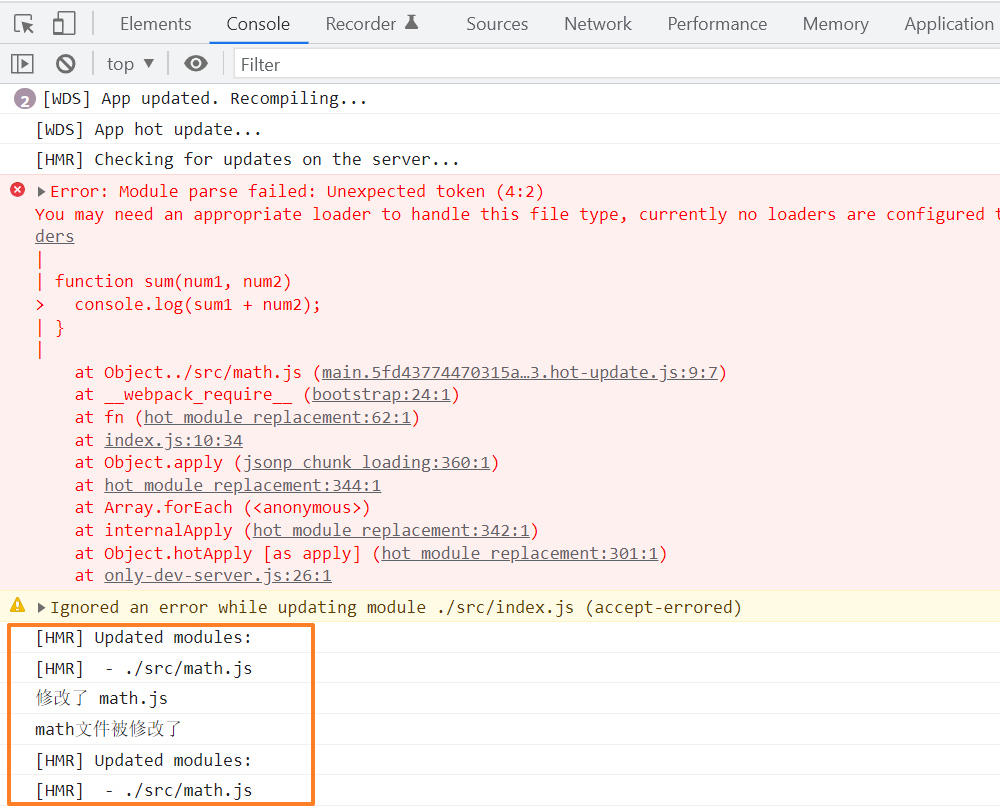Focus the console Filter input
1000x808 pixels.
tap(617, 64)
